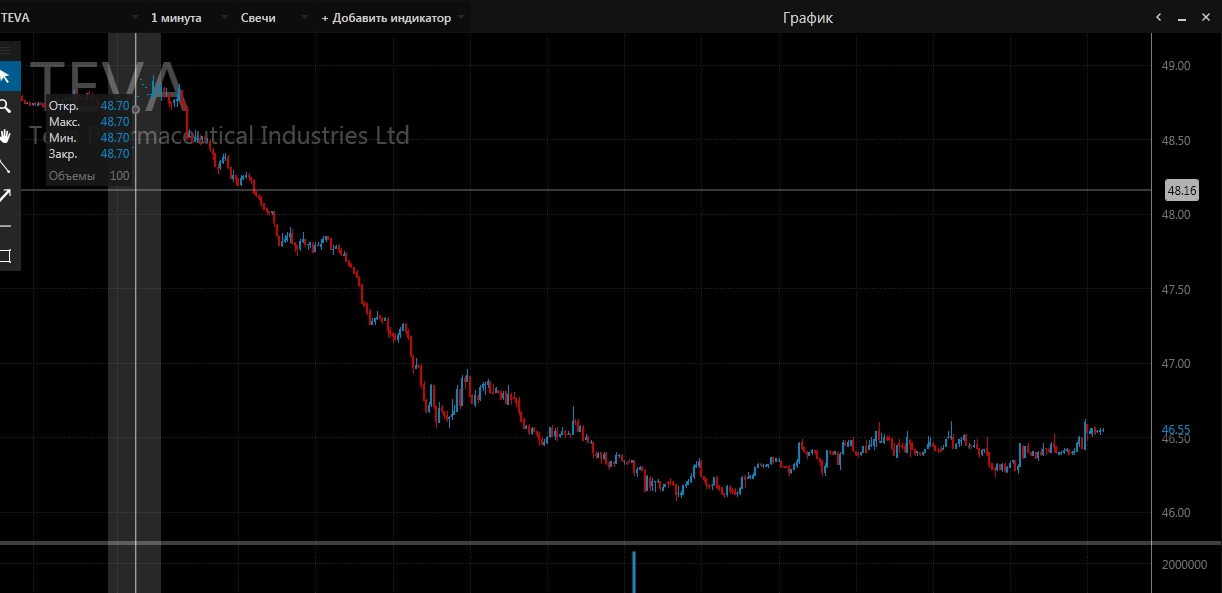Minimize the График chart panel
This screenshot has width=1222, height=593.
1181,17
